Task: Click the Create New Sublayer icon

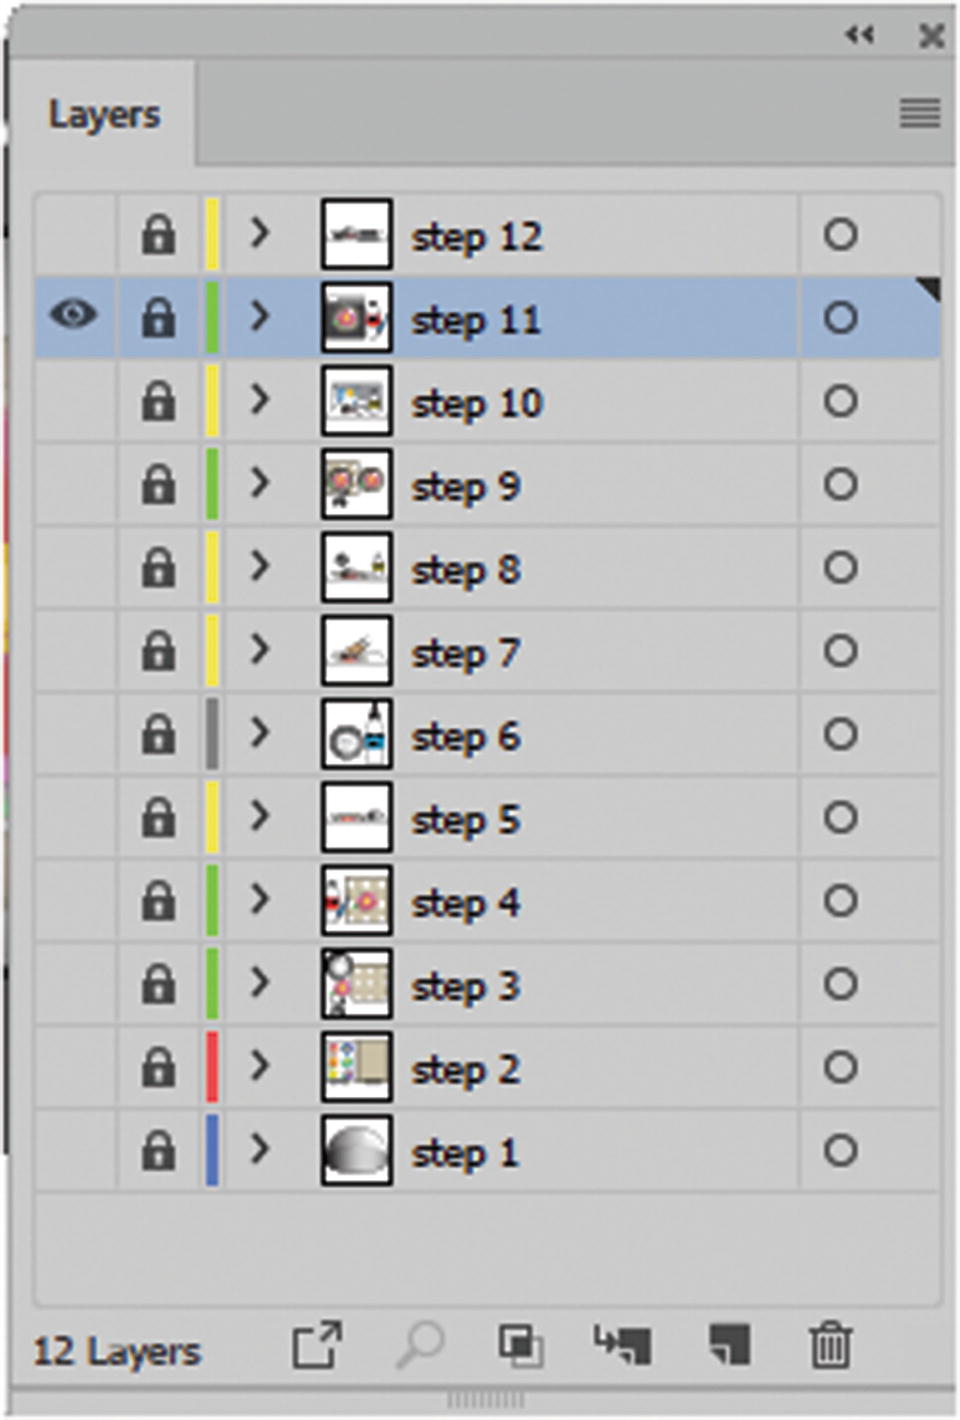Action: pyautogui.click(x=622, y=1345)
